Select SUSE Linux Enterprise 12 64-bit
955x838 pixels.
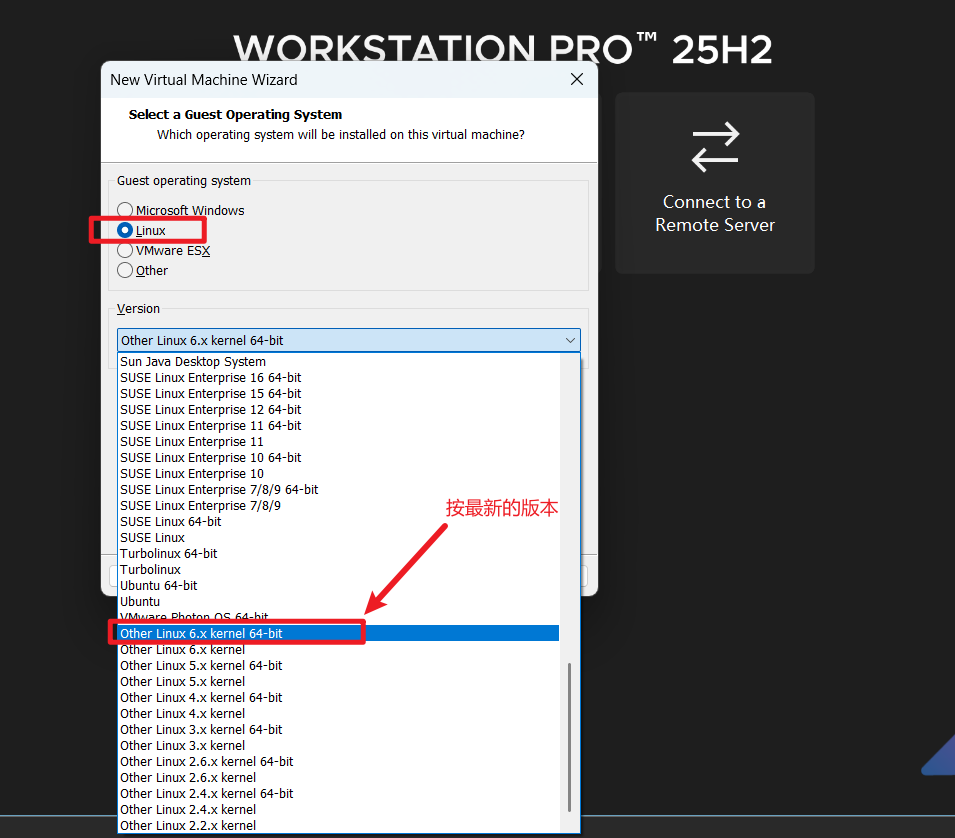[x=339, y=410]
